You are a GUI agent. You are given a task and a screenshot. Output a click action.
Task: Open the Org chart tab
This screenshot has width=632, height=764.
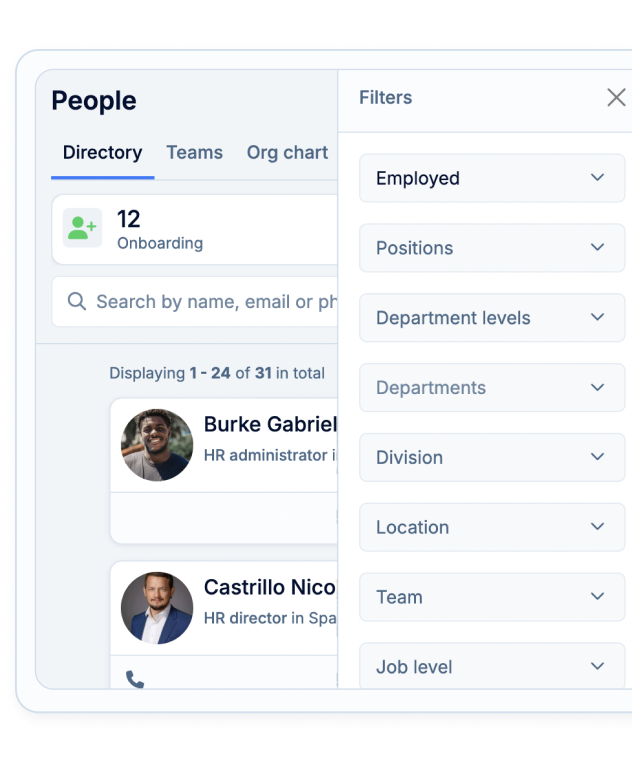point(287,153)
